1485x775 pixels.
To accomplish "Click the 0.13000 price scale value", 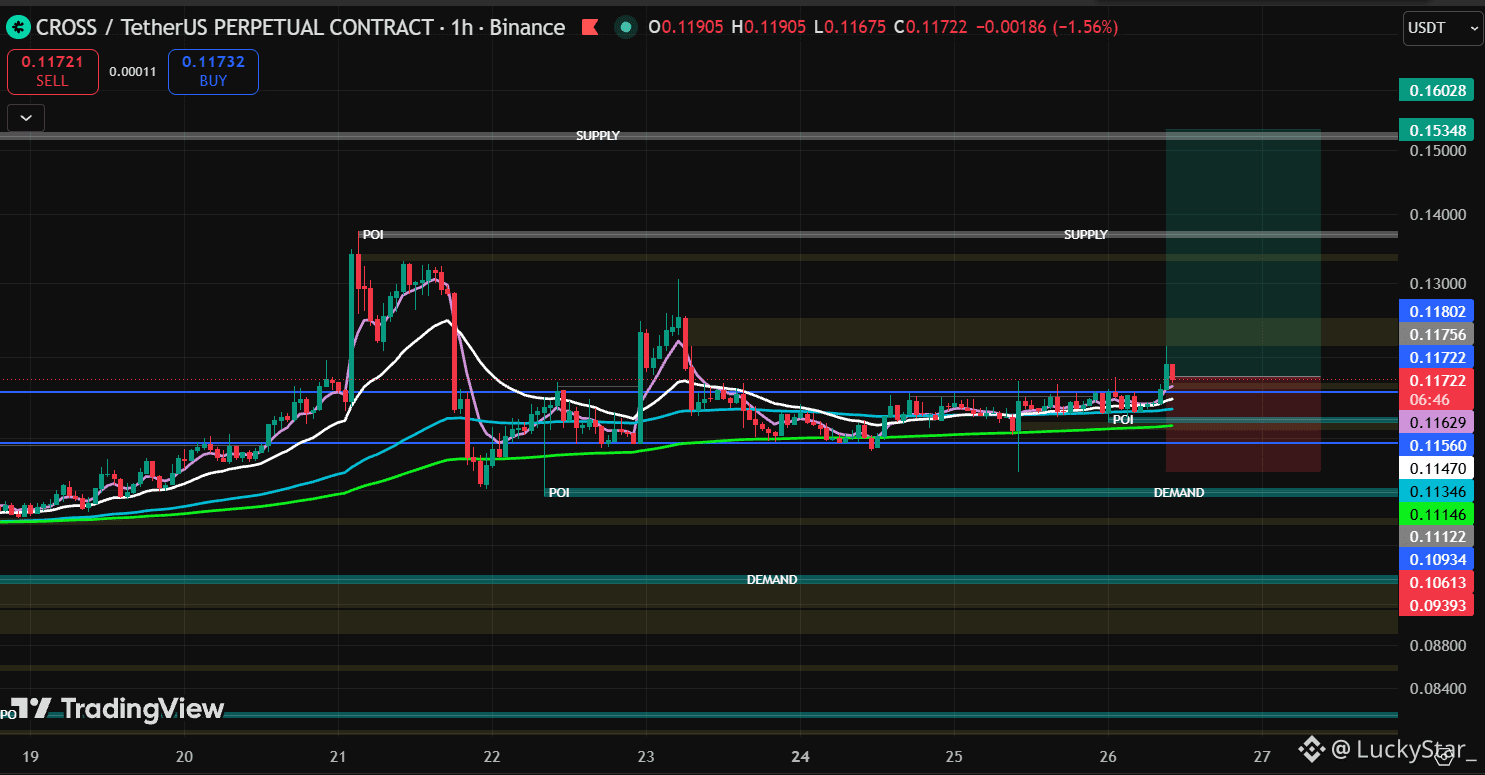I will [1437, 284].
